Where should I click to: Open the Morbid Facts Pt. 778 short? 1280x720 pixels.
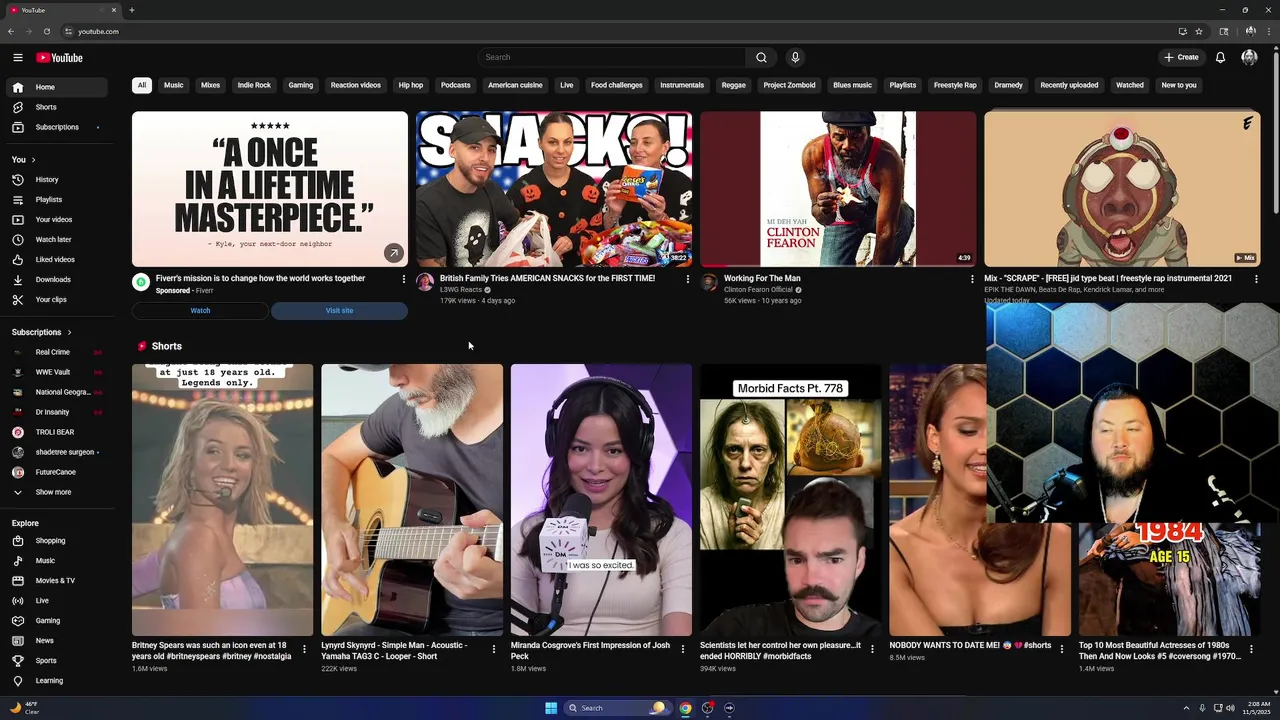(x=790, y=500)
